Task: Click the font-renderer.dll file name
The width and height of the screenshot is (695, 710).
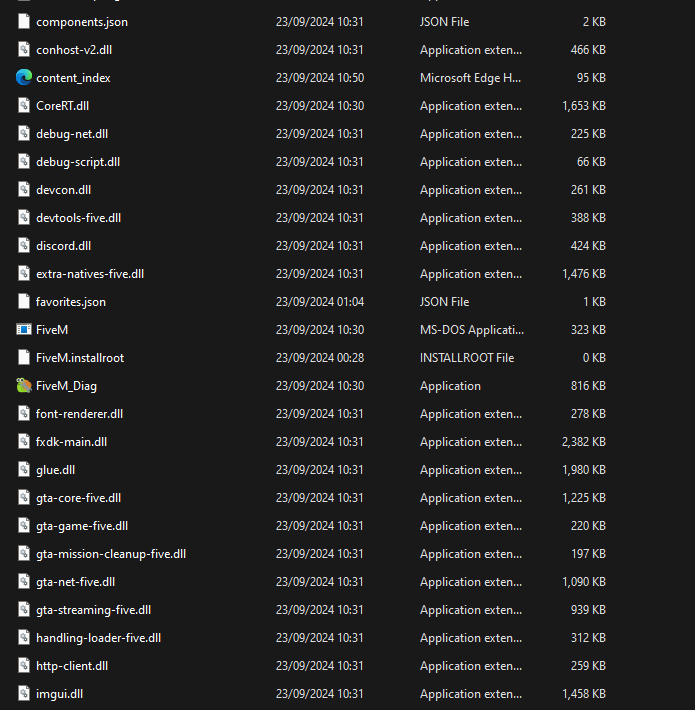Action: [x=79, y=414]
